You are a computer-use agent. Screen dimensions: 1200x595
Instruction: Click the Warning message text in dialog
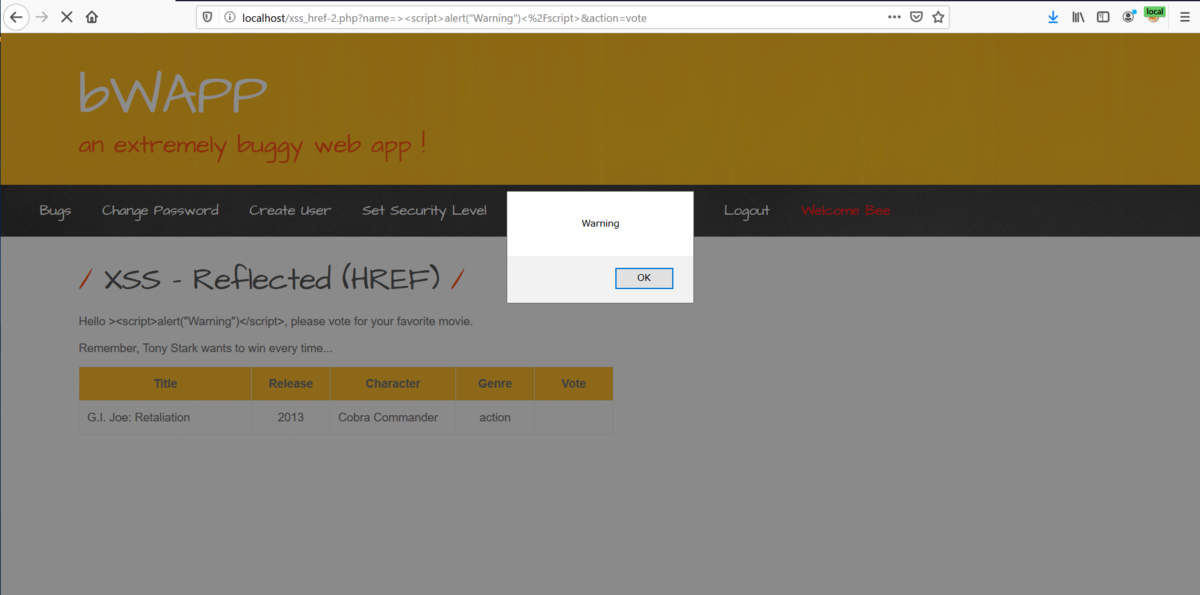(x=600, y=223)
